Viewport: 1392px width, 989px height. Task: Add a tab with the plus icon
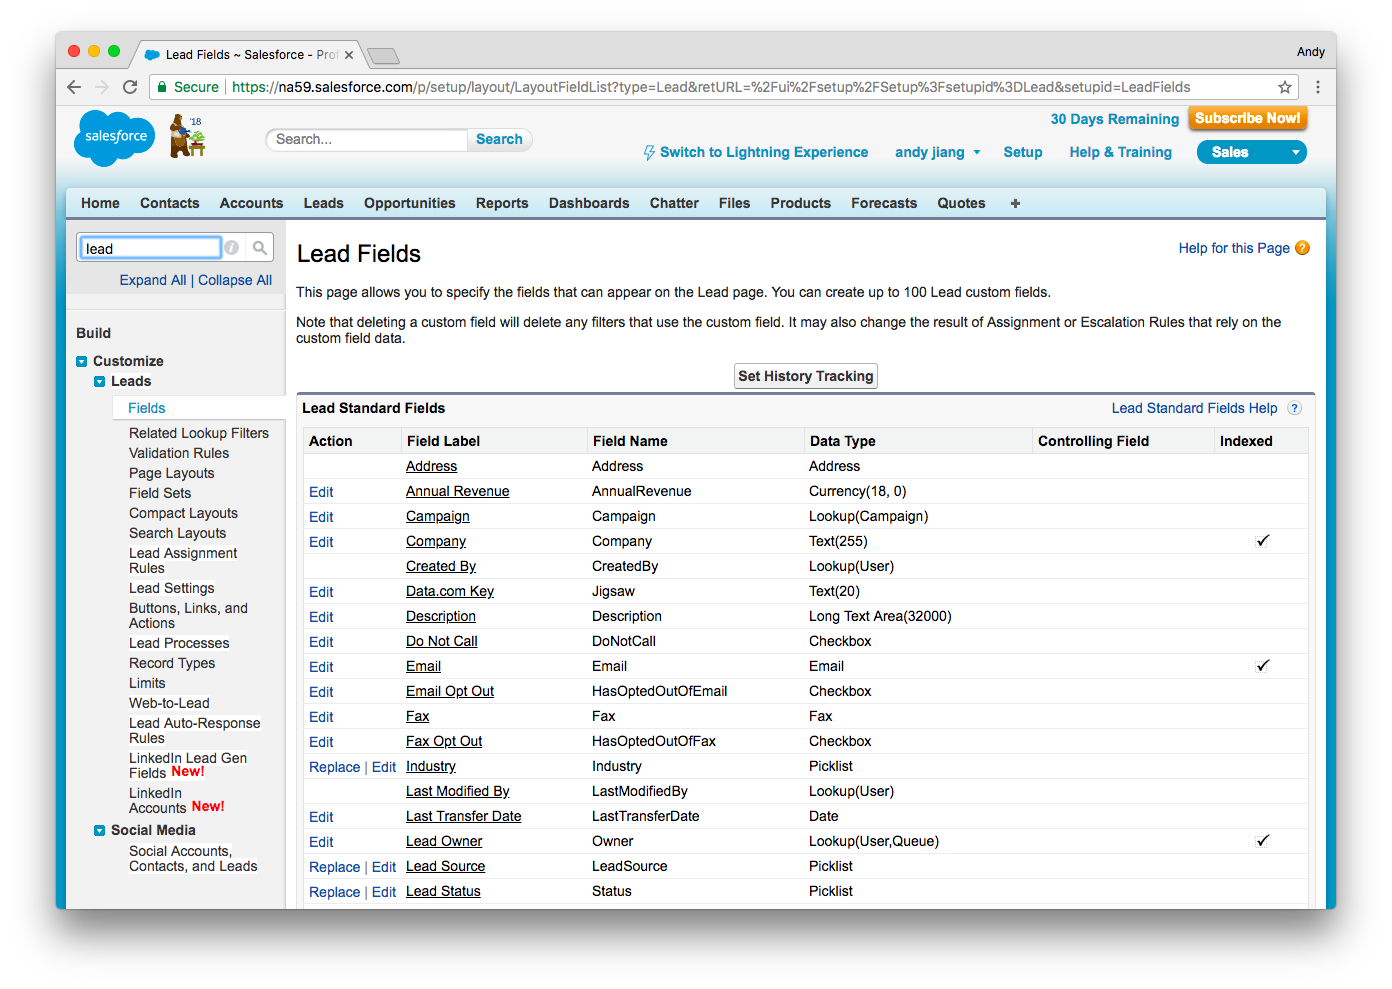click(x=1015, y=203)
